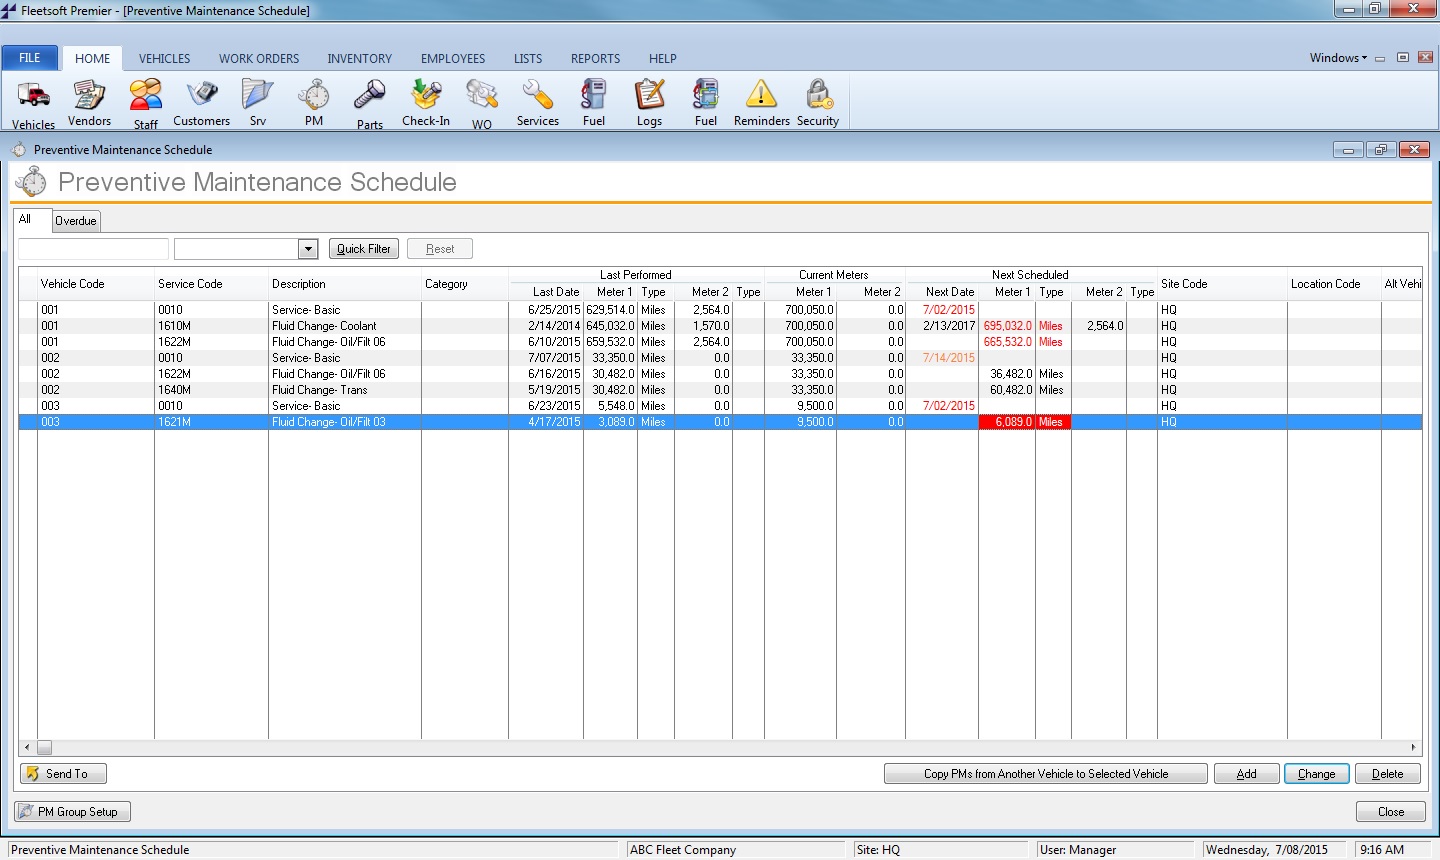The width and height of the screenshot is (1440, 860).
Task: Click the Delete button
Action: (1388, 774)
